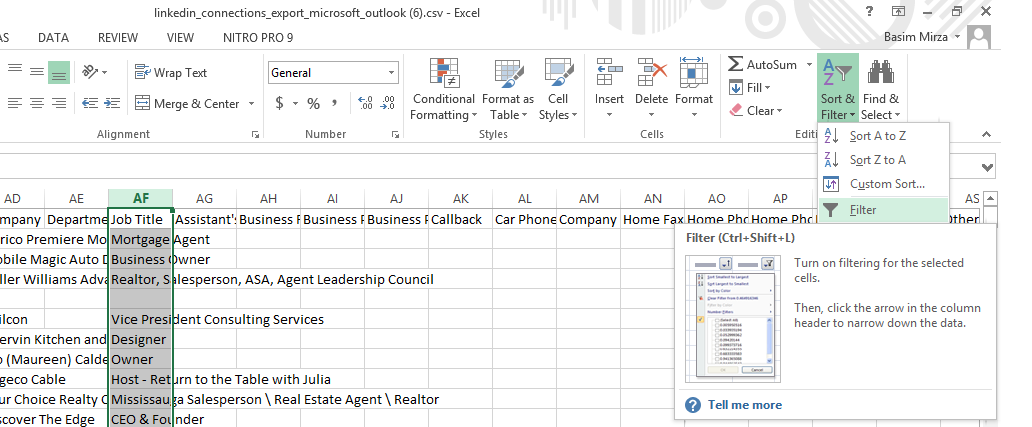Collapse the ribbon with the chevron

pyautogui.click(x=986, y=134)
